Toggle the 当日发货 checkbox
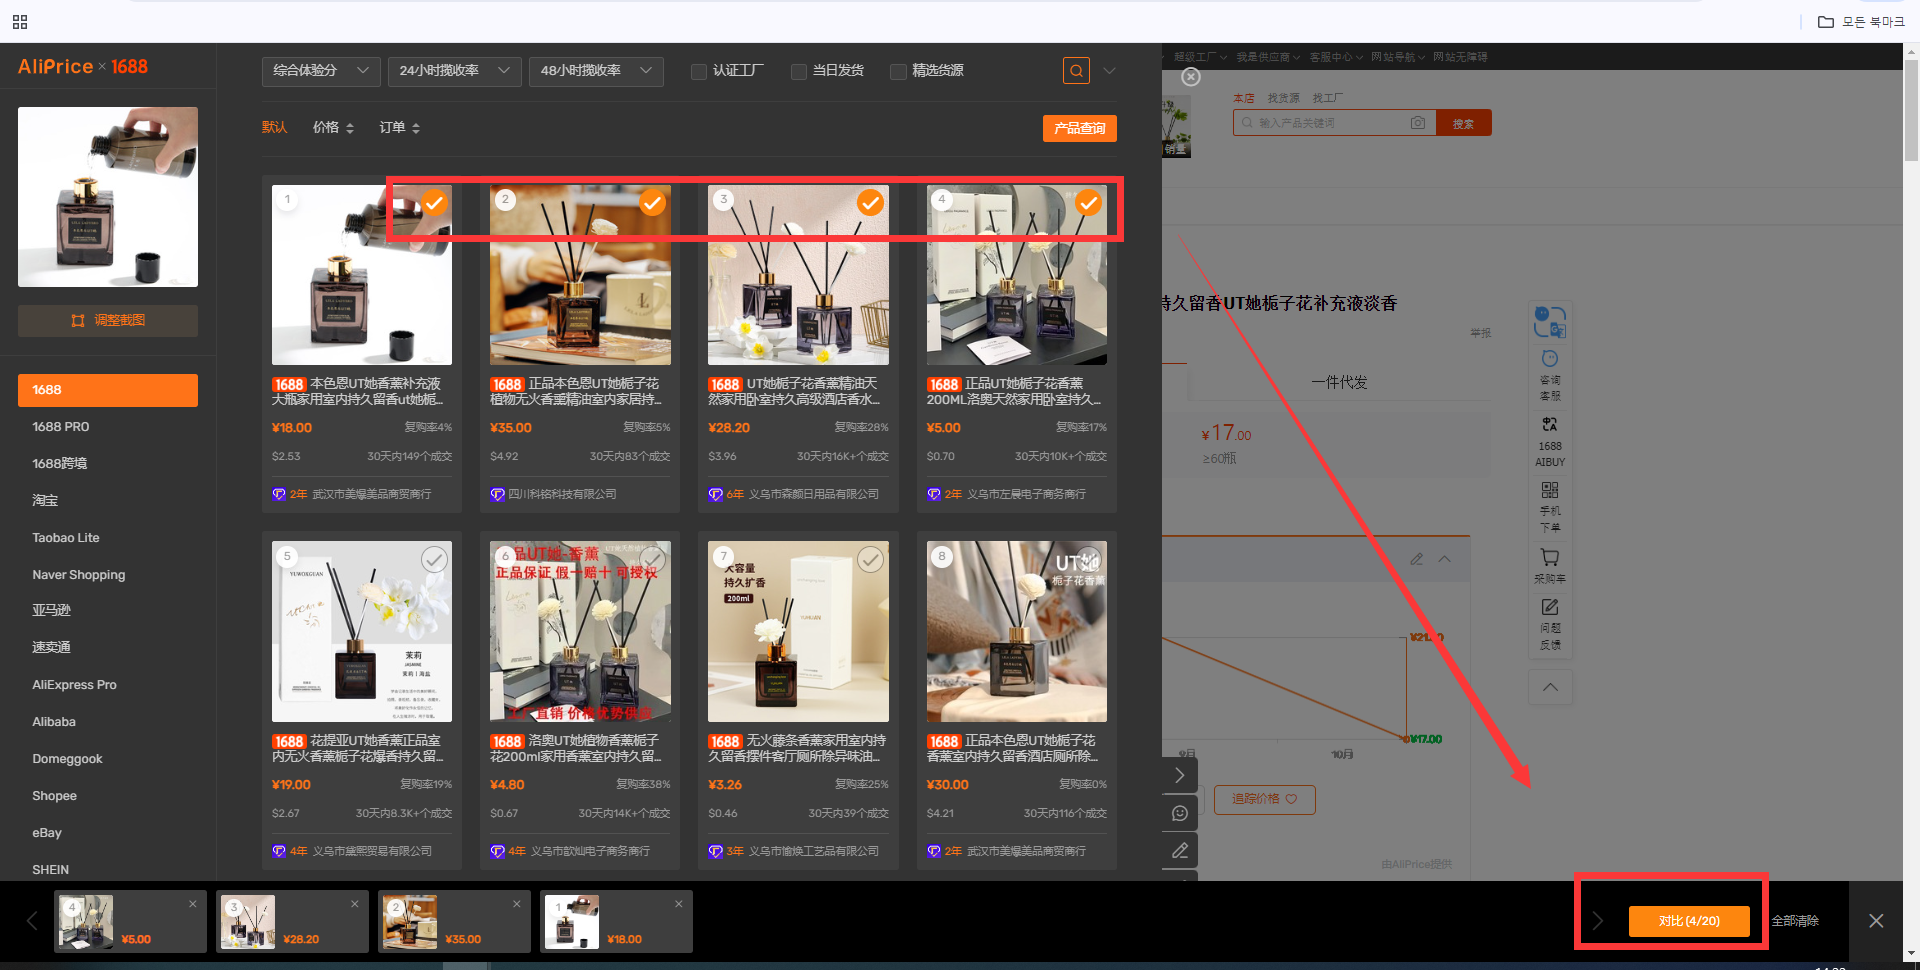This screenshot has height=970, width=1920. pyautogui.click(x=798, y=71)
